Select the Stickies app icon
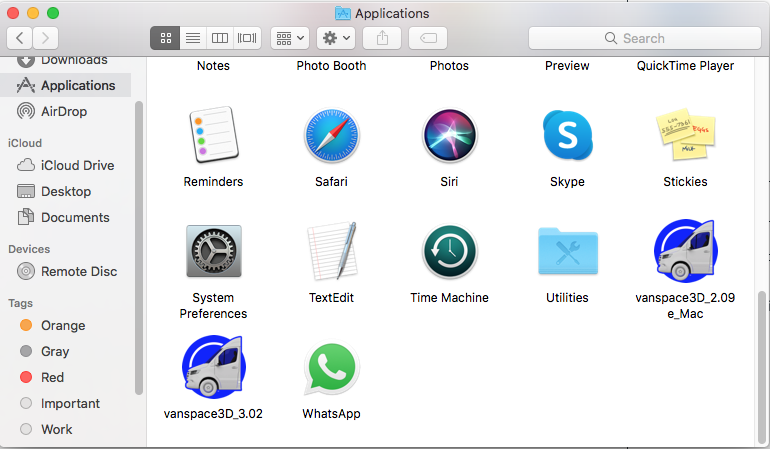The image size is (770, 449). click(686, 135)
